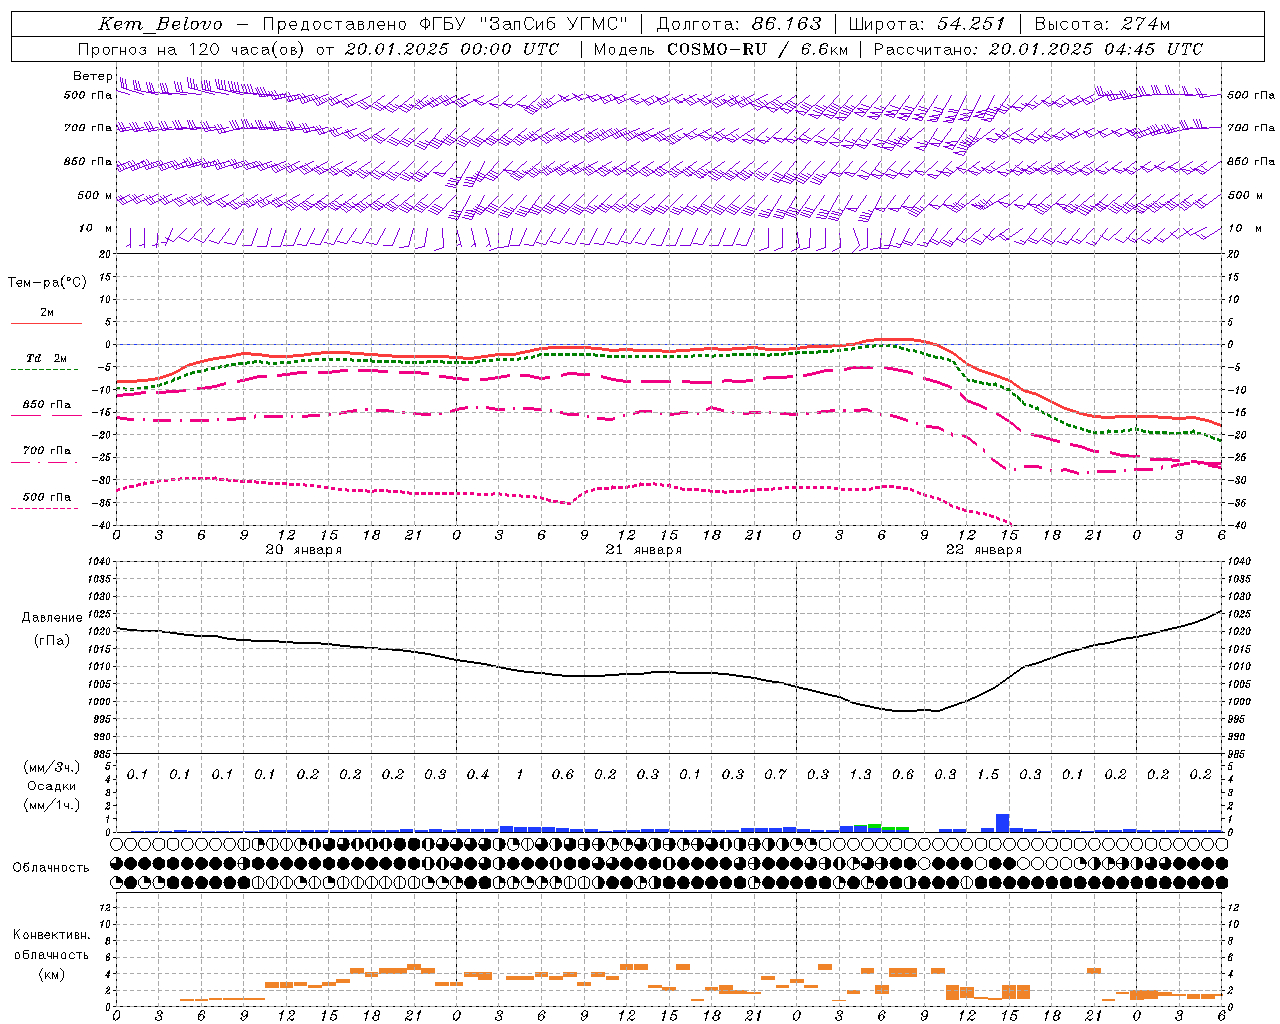1280x1024 pixels.
Task: Click the tallest blue precipitation bar
Action: [1003, 823]
